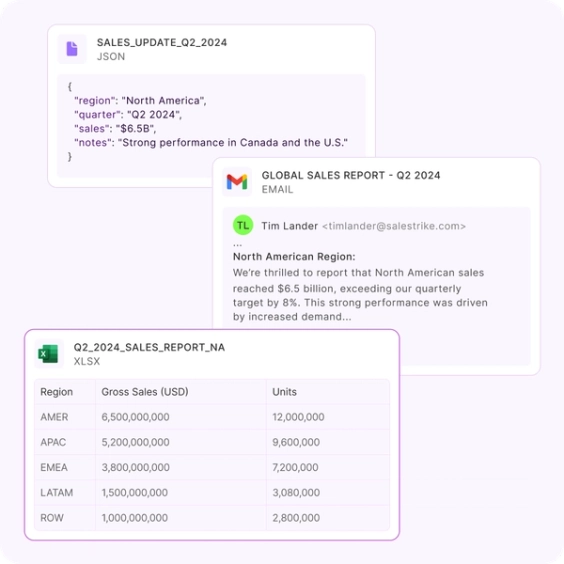Select APAC gross sales cell 5,200,000,000
The height and width of the screenshot is (564, 564).
tap(135, 442)
